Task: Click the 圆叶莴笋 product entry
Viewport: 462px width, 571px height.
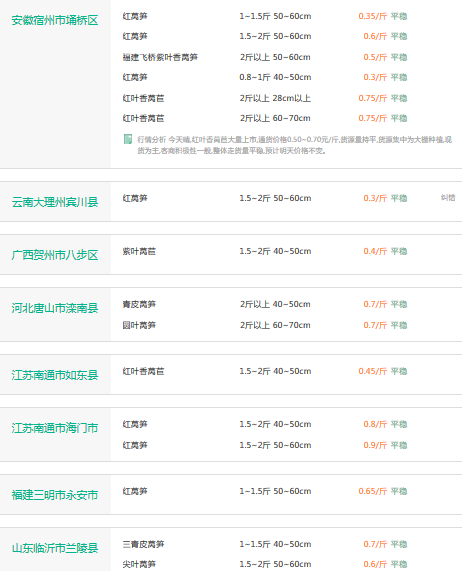Action: [x=139, y=325]
